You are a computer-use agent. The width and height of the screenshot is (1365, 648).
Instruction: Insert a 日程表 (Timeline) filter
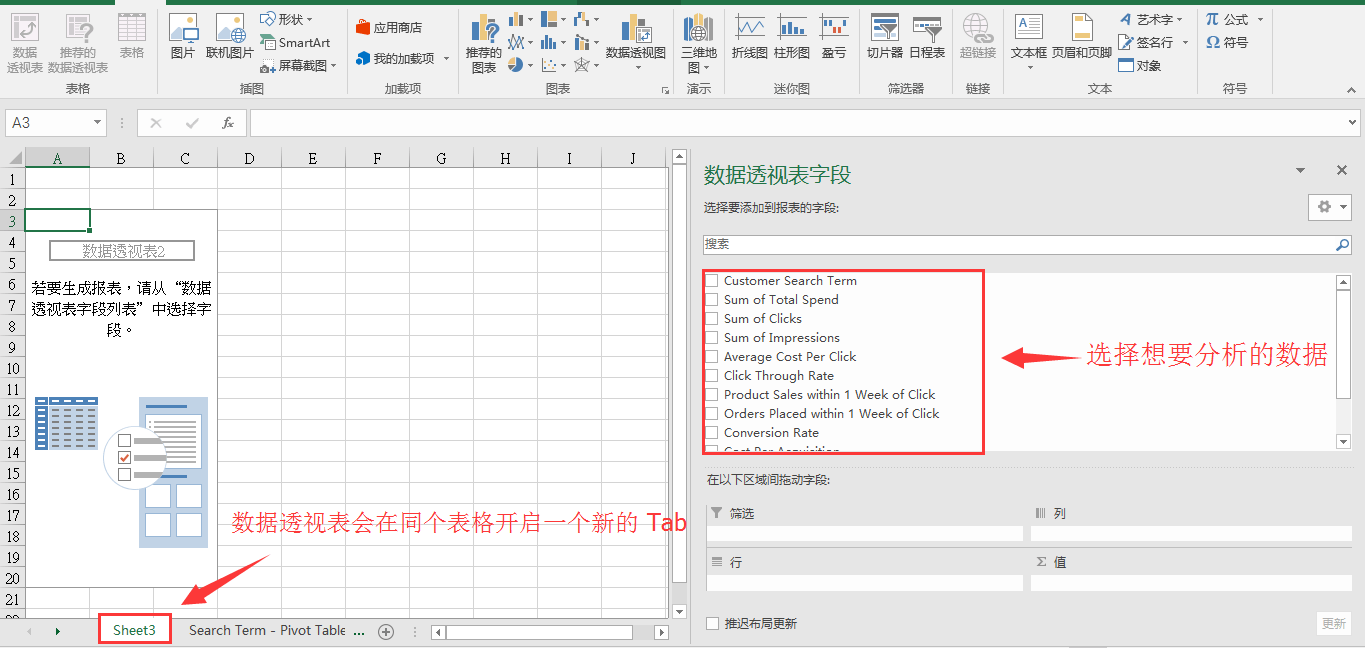(927, 36)
